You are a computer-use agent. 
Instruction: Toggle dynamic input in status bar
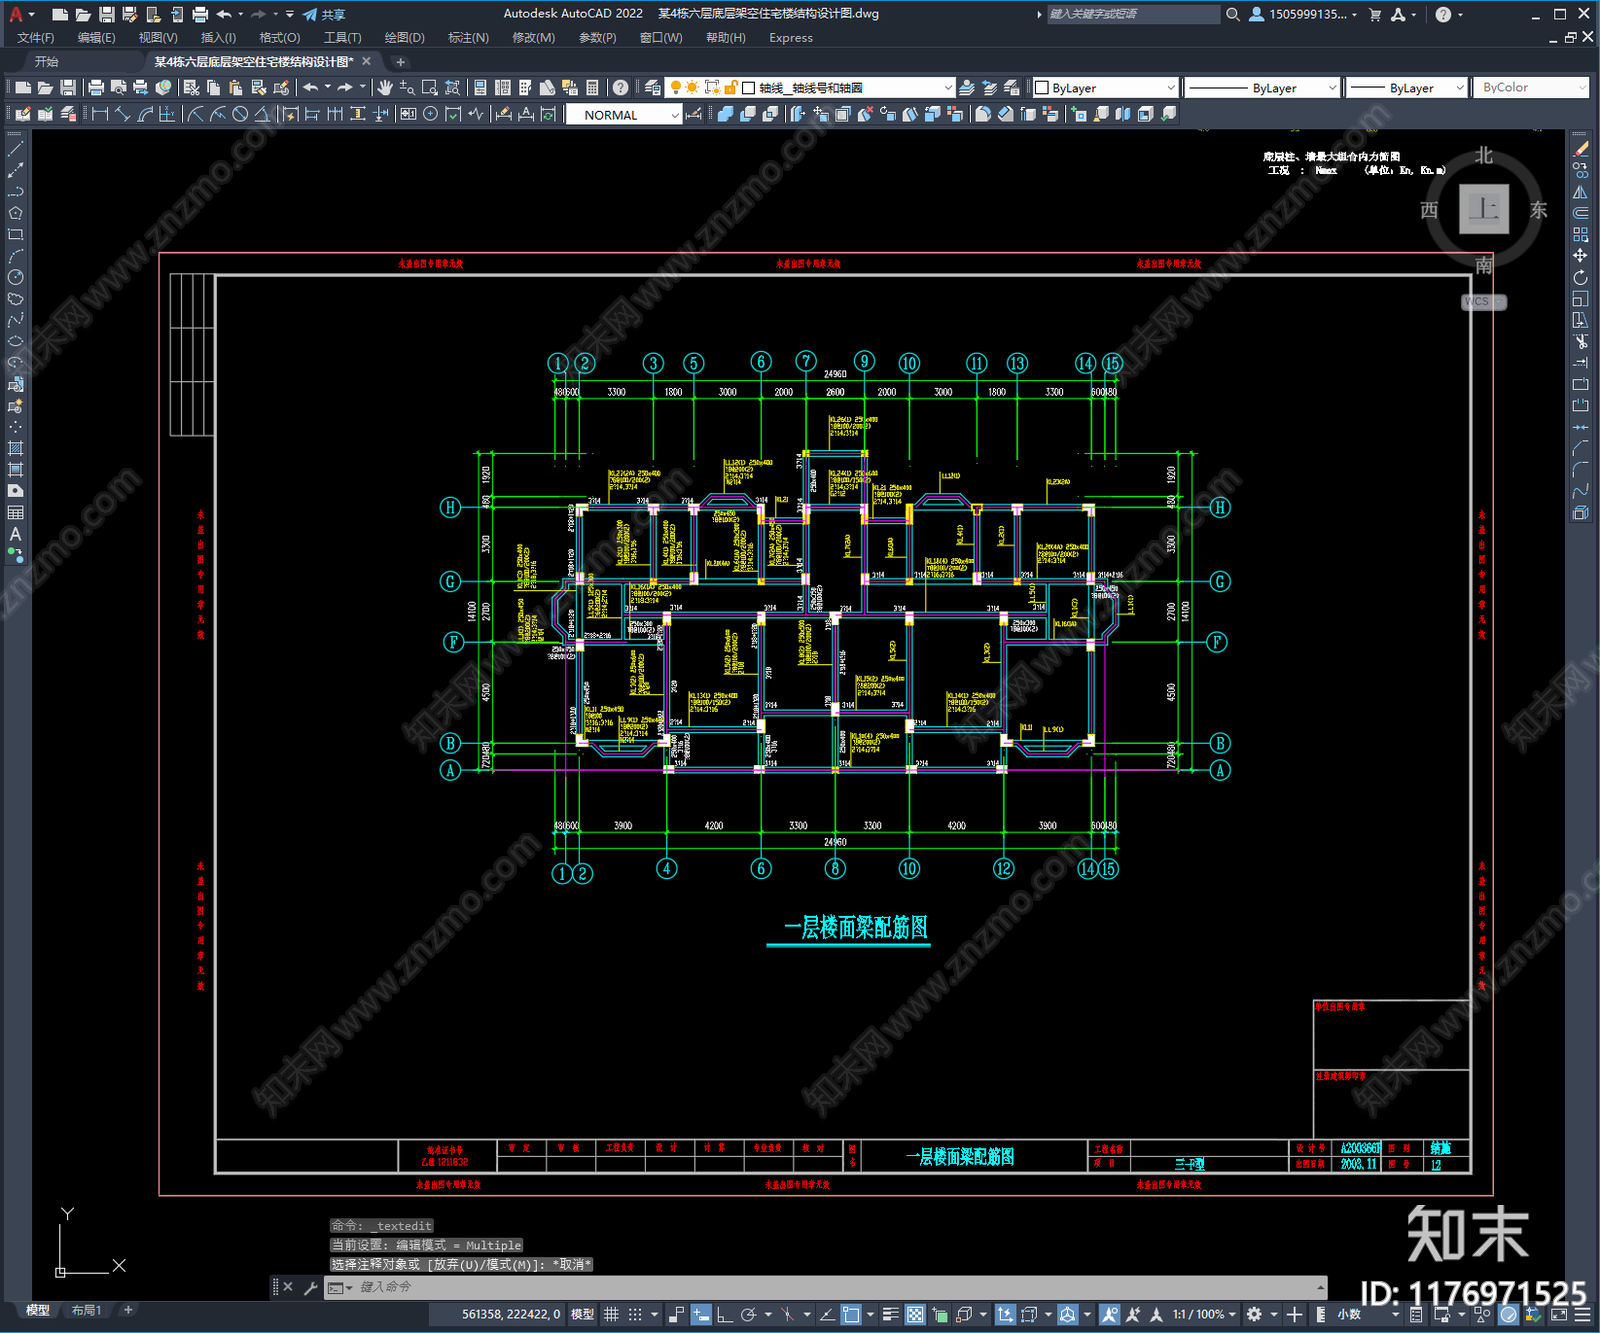(701, 1314)
